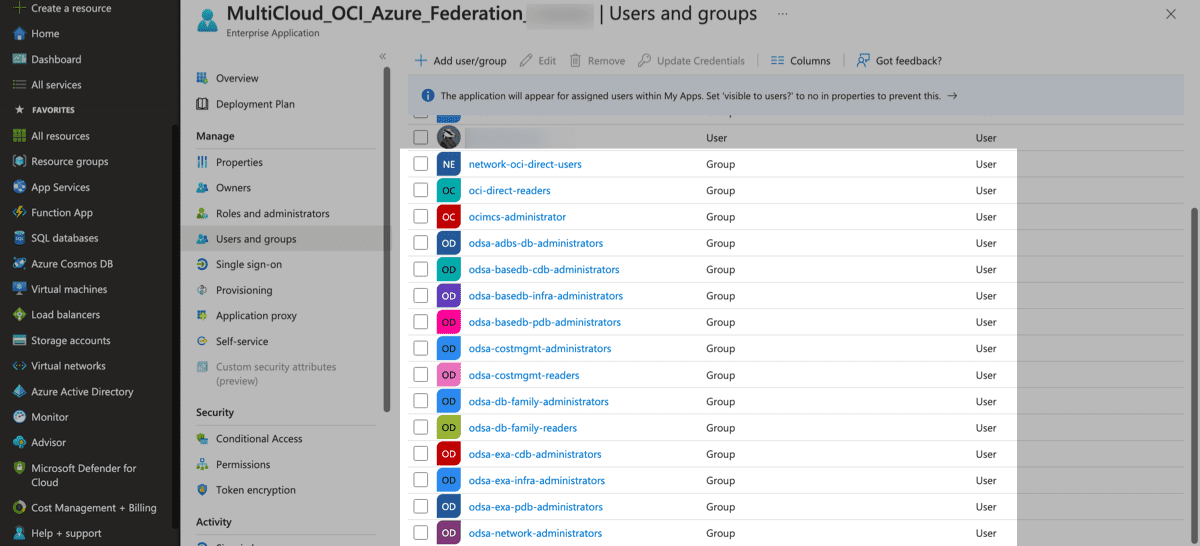Click the Deployment Plan book icon
The width and height of the screenshot is (1200, 546).
(x=203, y=104)
